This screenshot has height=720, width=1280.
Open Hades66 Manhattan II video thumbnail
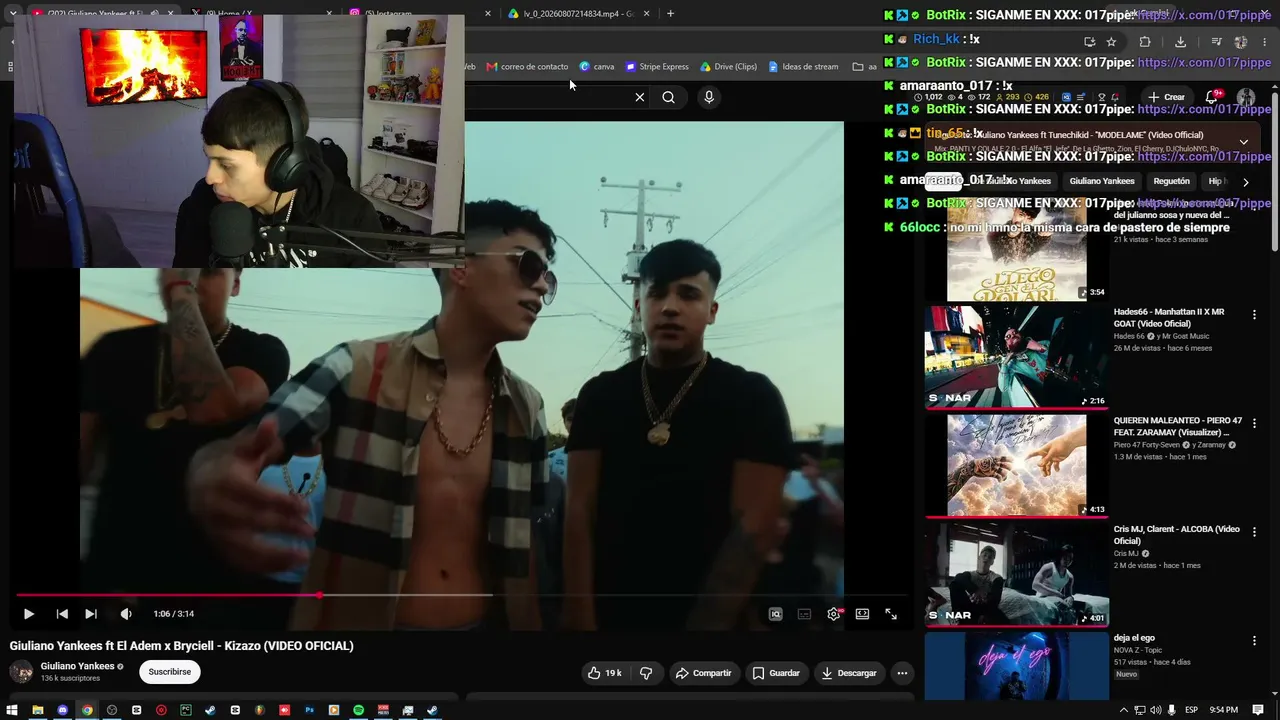(x=1017, y=357)
